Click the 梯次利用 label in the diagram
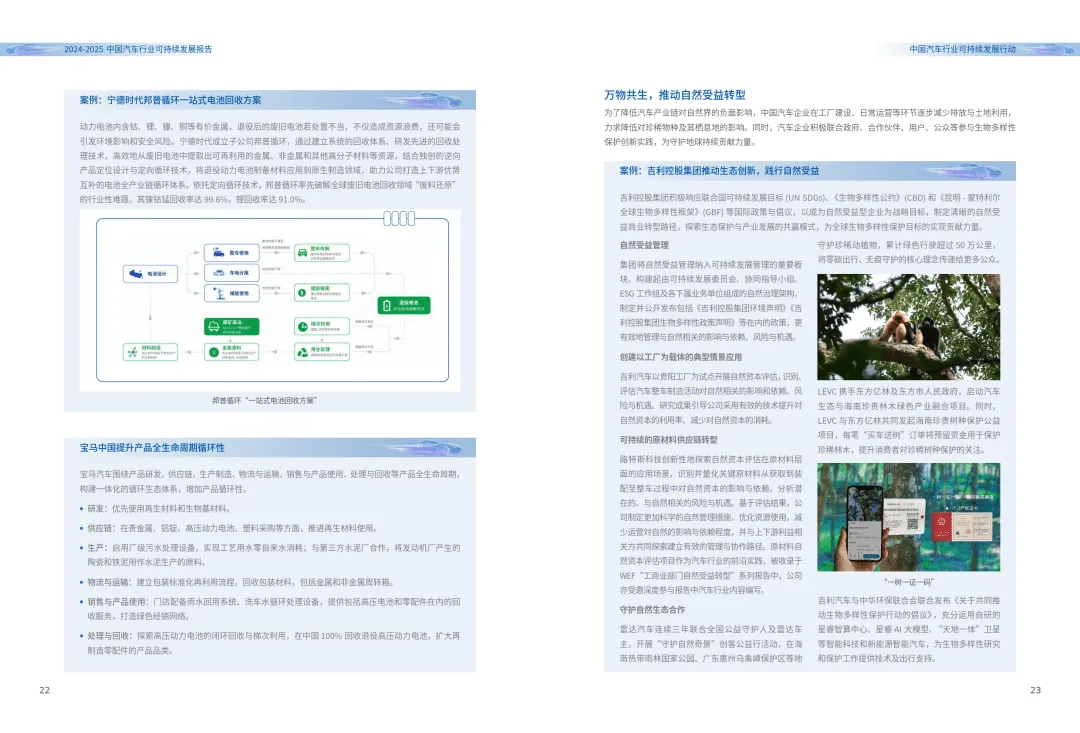Viewport: 1080px width, 733px height. 320,324
